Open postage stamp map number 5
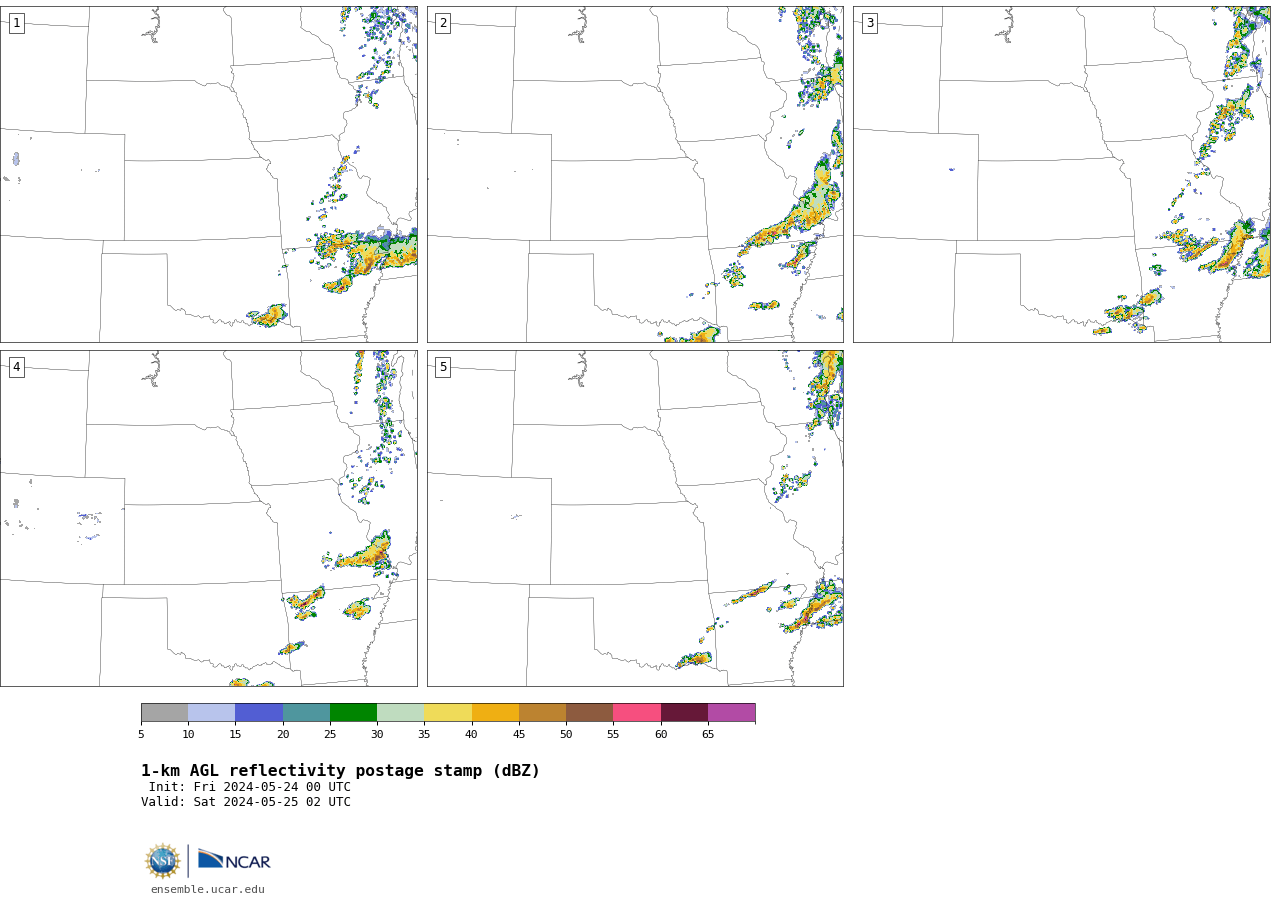This screenshot has width=1280, height=901. click(635, 518)
